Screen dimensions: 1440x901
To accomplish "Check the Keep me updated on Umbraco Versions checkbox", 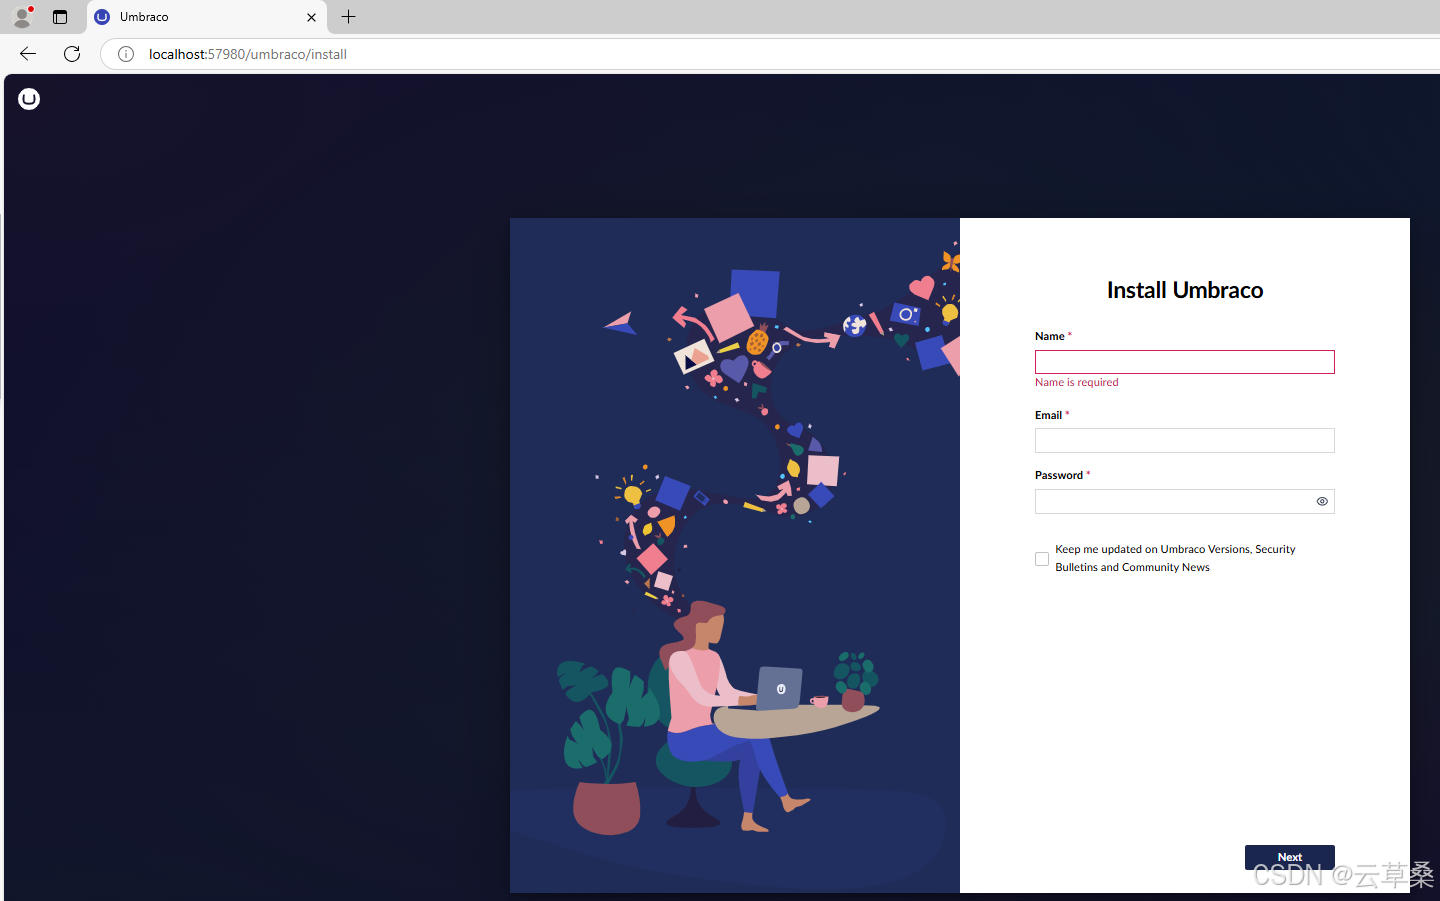I will (1042, 559).
